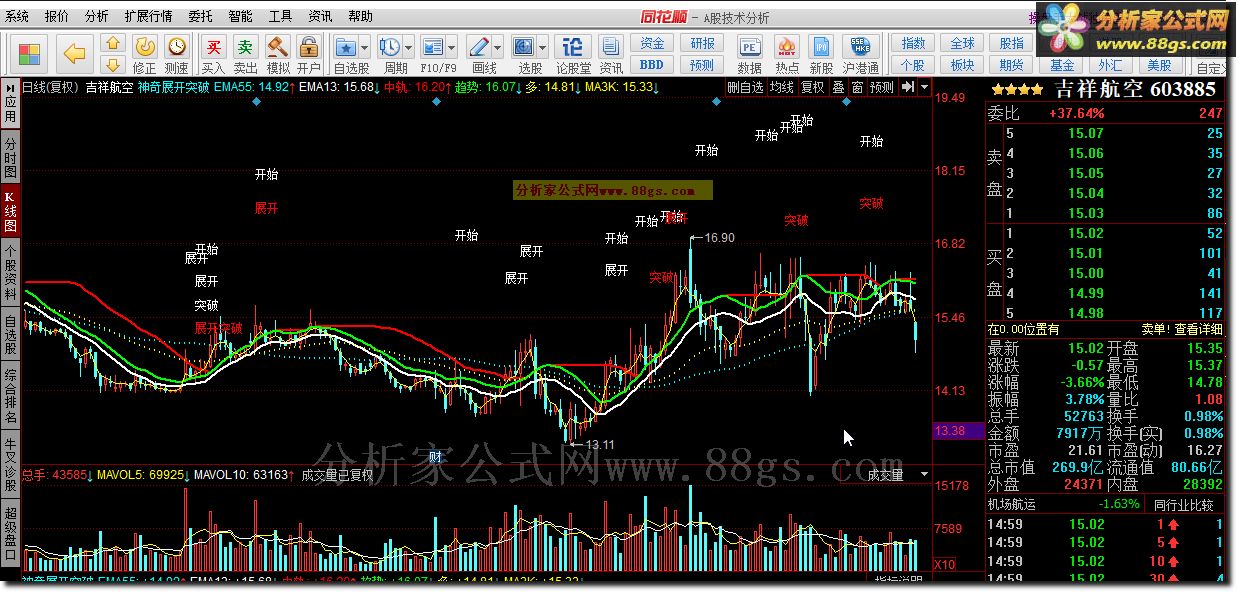Expand the F10/F9 dropdown arrow
Viewport: 1238px width, 592px height.
(452, 47)
